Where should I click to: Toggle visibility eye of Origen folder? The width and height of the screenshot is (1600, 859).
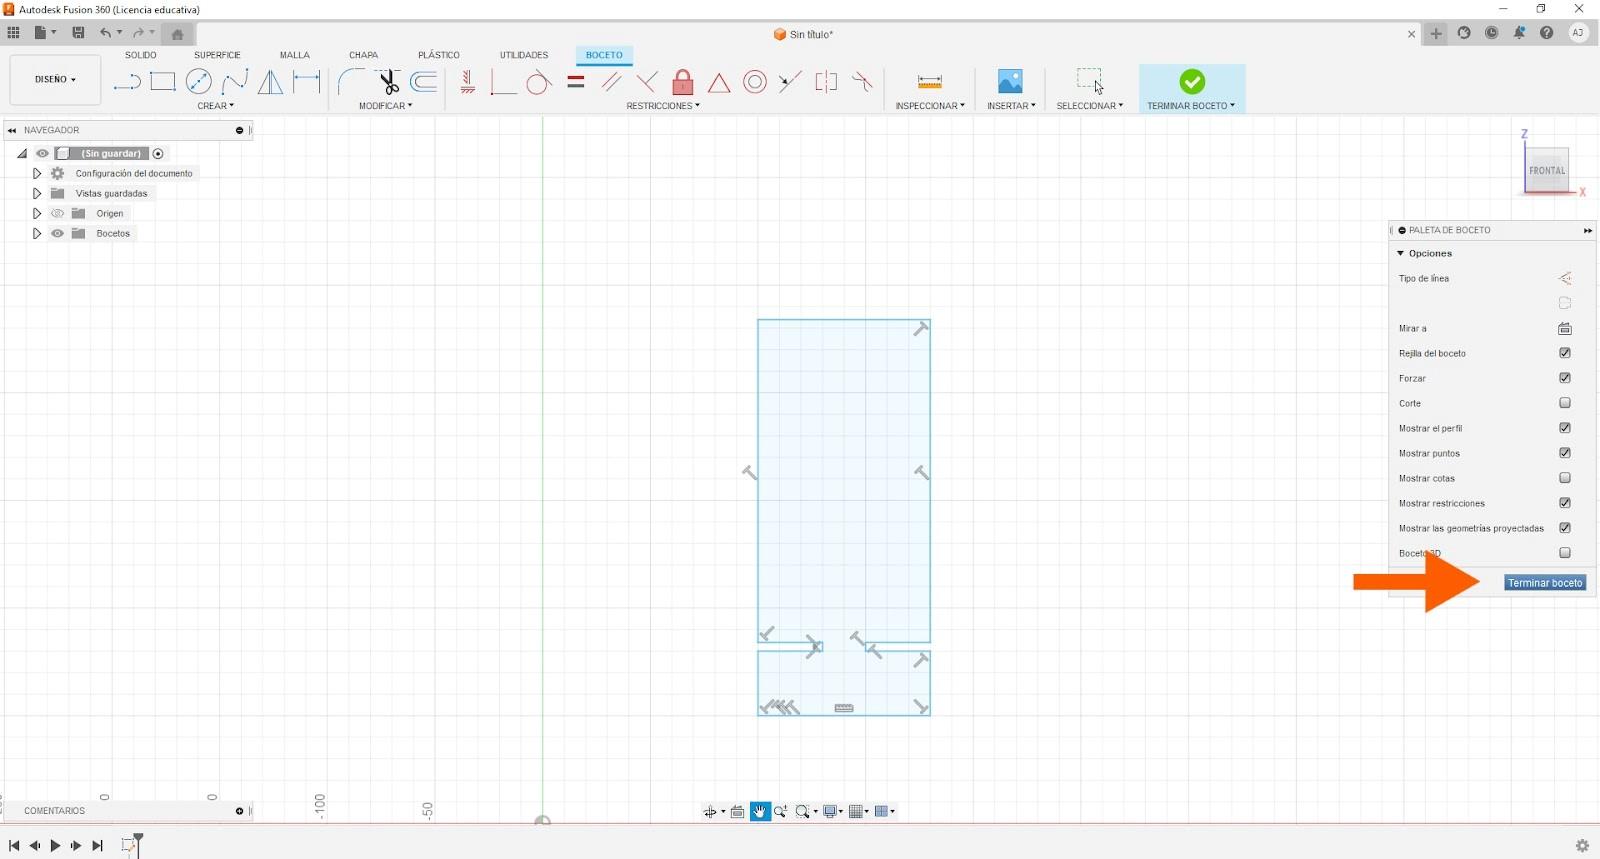pyautogui.click(x=57, y=213)
